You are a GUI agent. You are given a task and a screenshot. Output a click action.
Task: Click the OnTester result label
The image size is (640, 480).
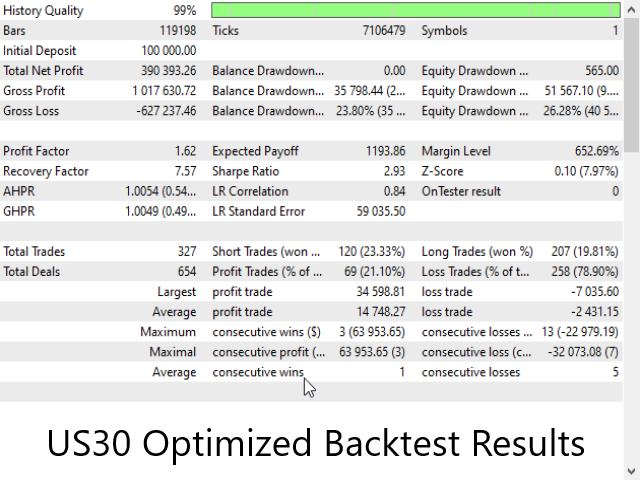(461, 191)
